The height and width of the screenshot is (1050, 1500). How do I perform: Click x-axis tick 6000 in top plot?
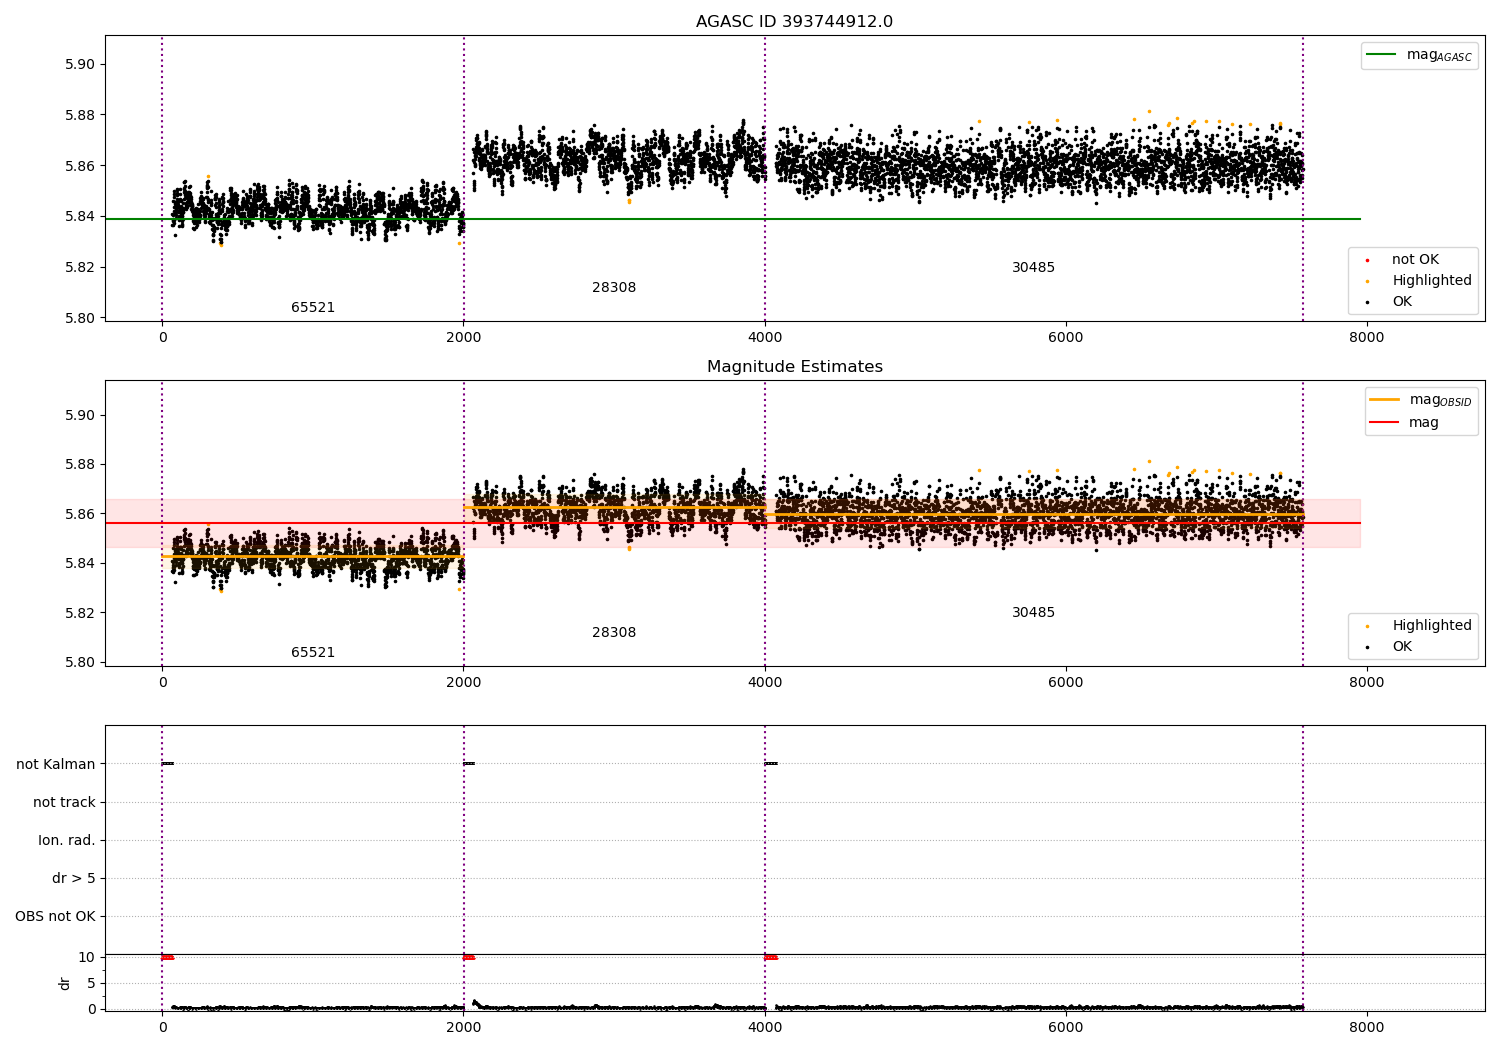pyautogui.click(x=1065, y=338)
